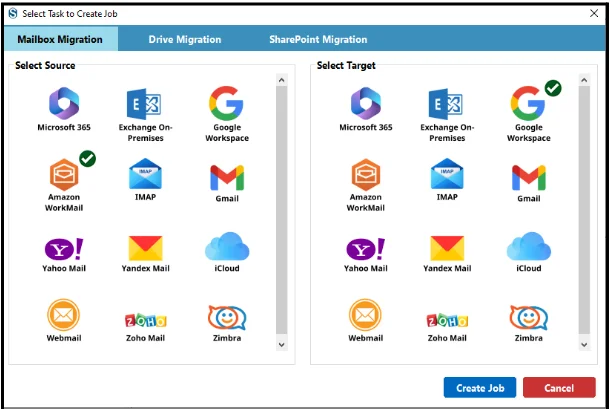
Task: Click the Shoviv app logo in title bar
Action: tap(13, 14)
